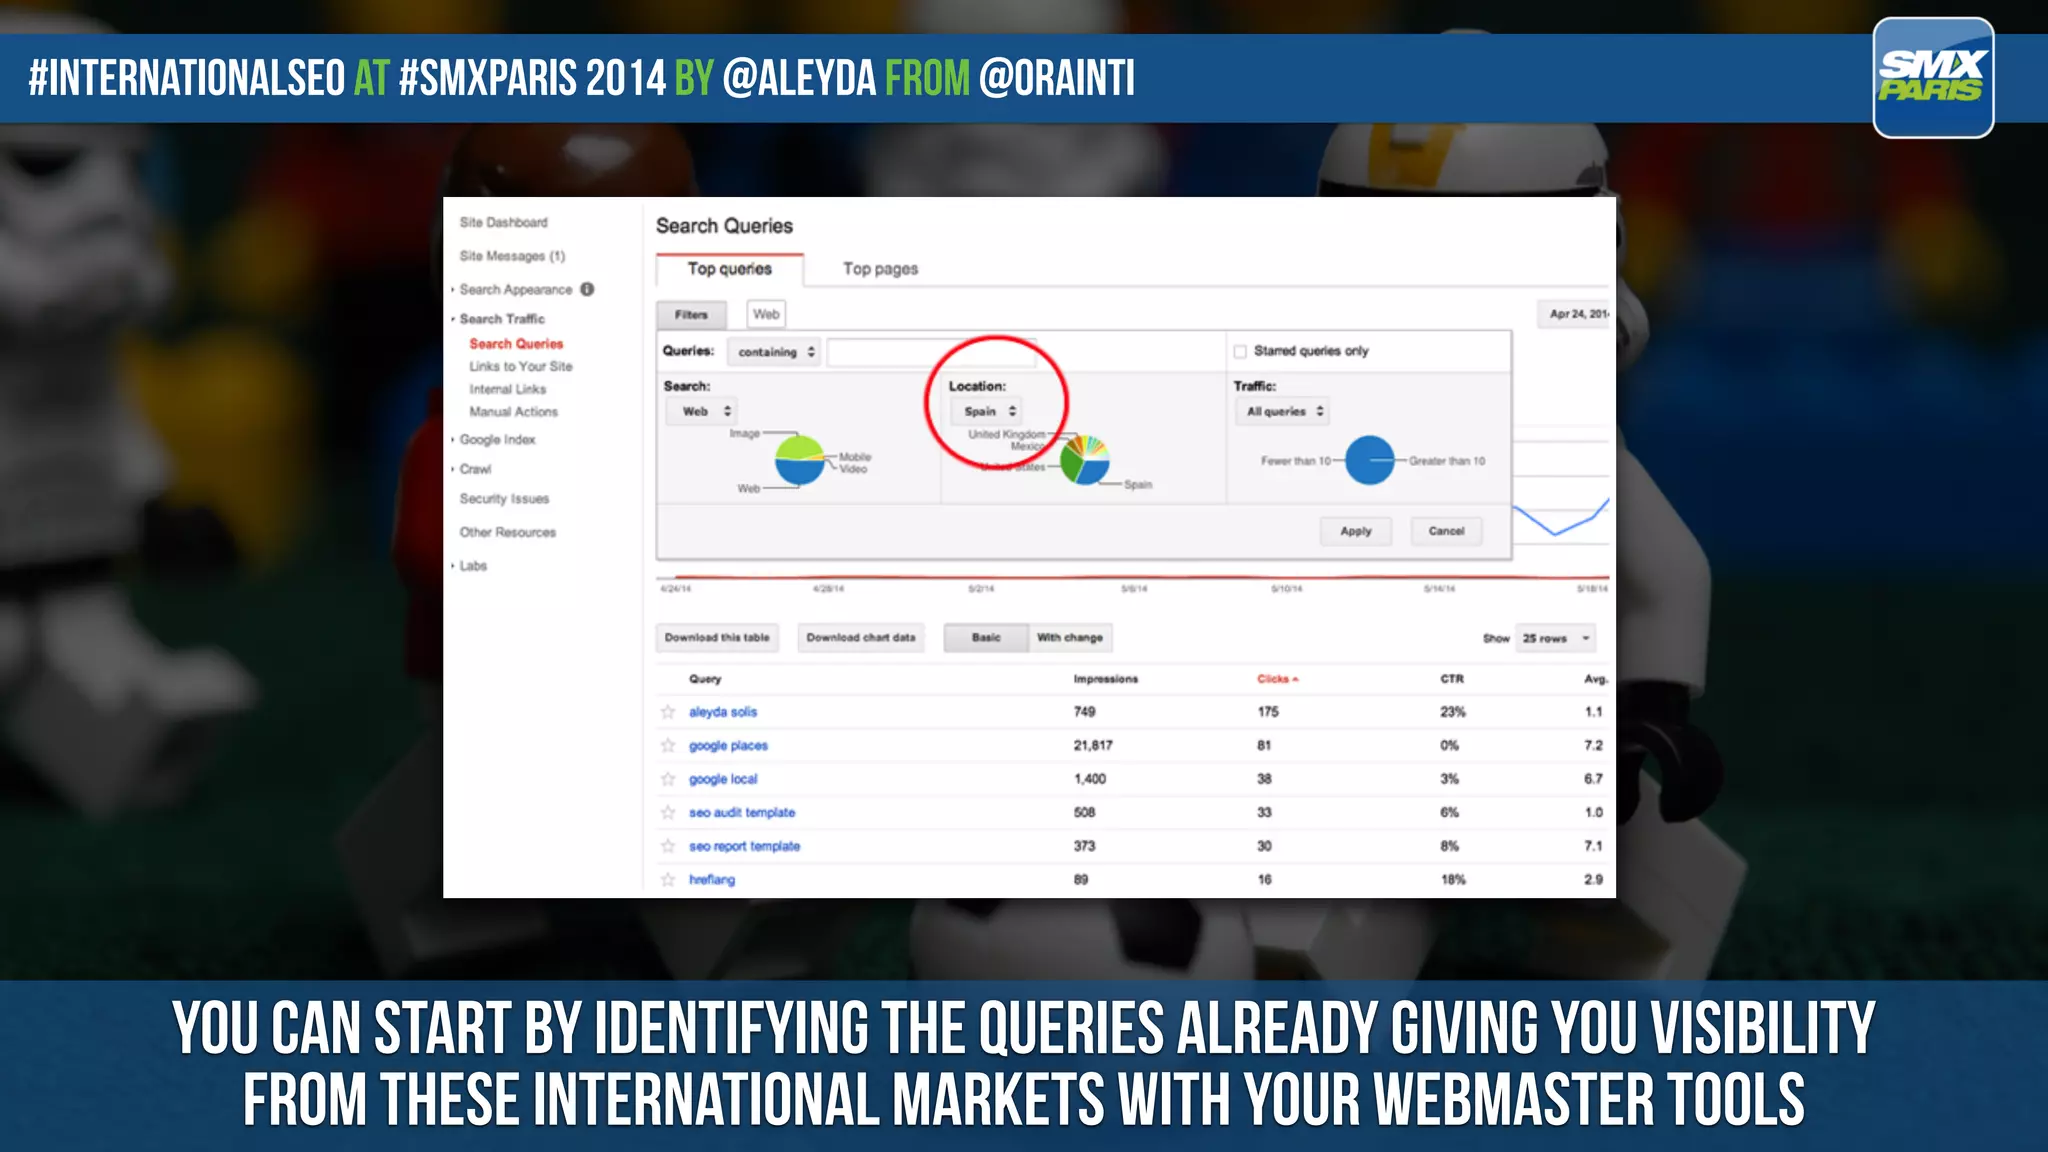Click Download this table
Screen dimensions: 2048x1152
tap(717, 638)
